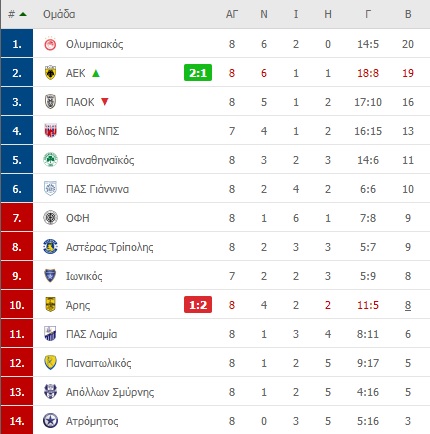
Task: Click the Ατρόμητος star emblem icon
Action: (x=50, y=421)
